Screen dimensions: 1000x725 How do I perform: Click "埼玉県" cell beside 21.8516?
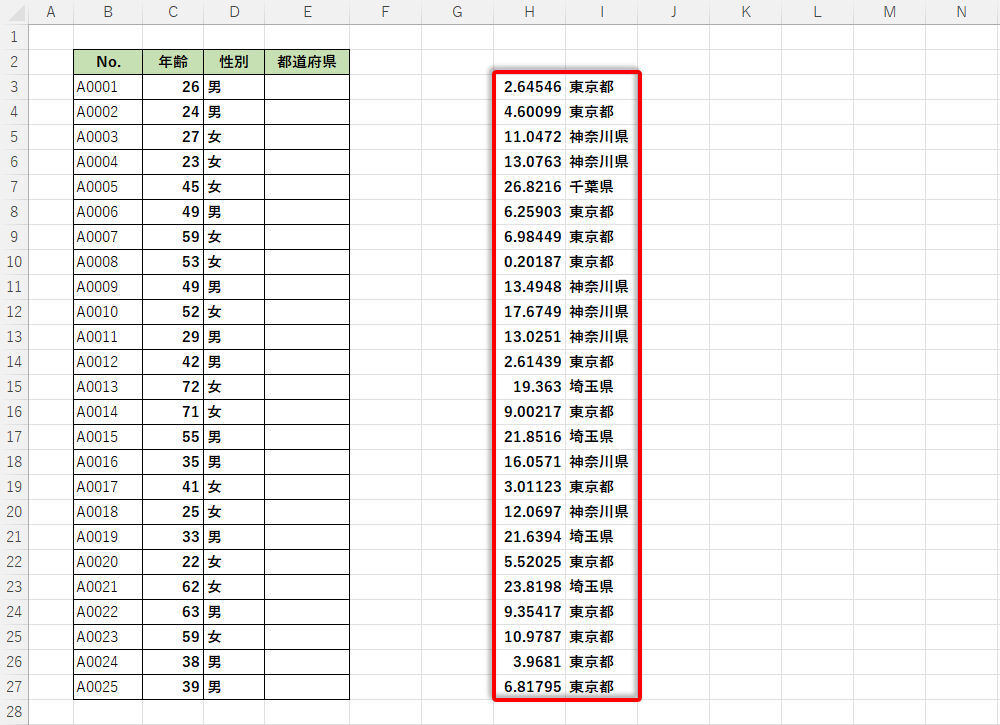(x=601, y=437)
